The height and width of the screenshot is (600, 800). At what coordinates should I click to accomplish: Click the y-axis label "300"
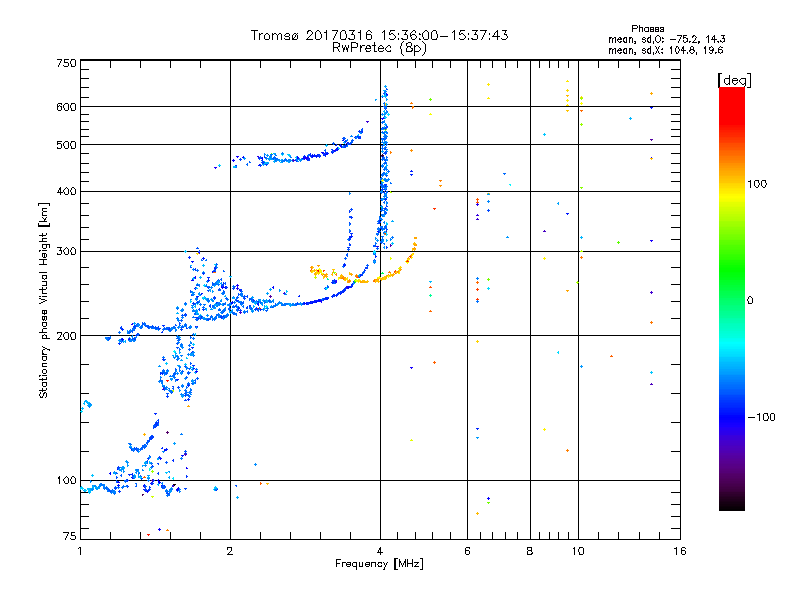coord(66,251)
